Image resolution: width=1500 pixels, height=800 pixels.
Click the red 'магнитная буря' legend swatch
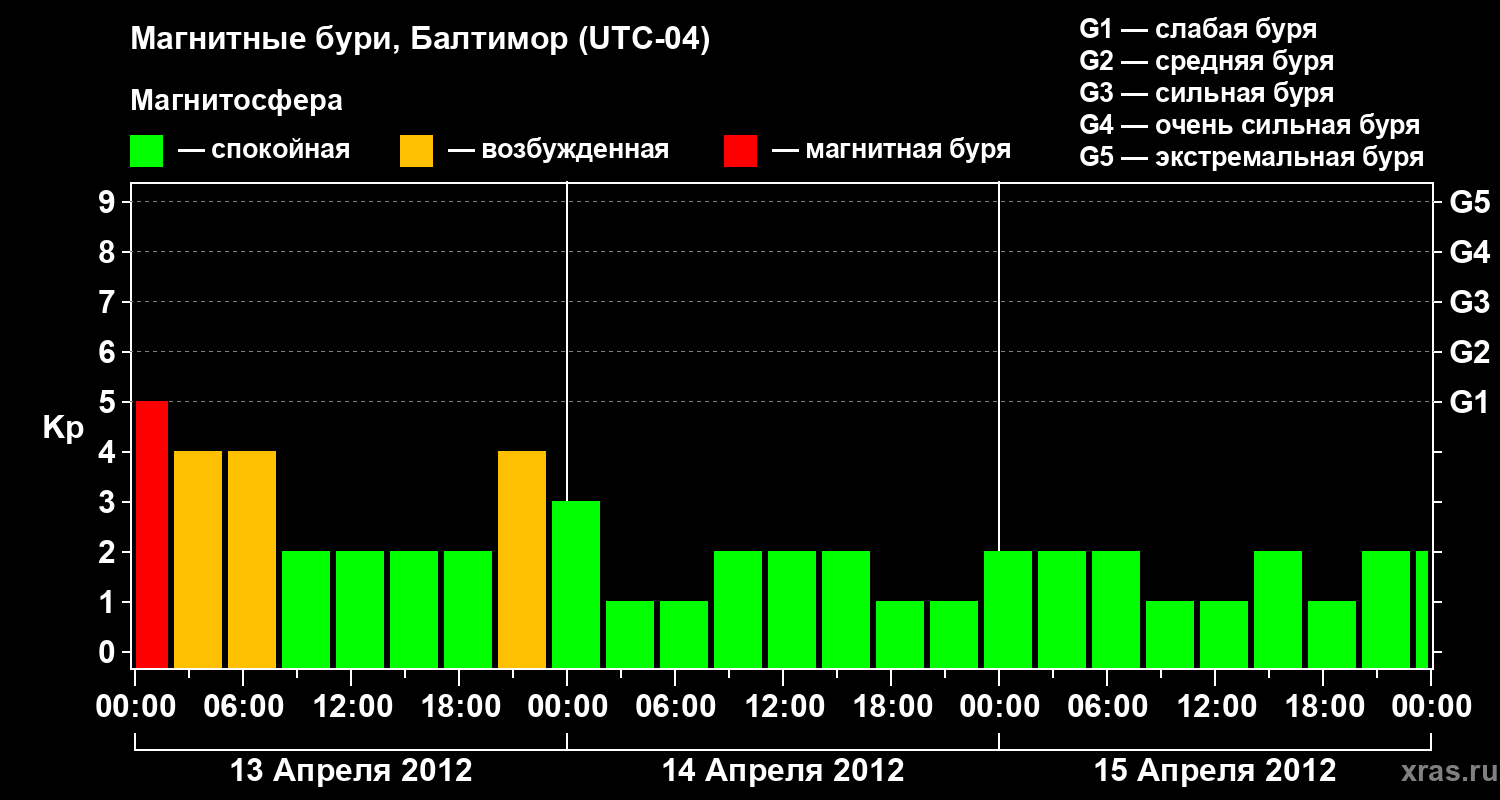click(x=740, y=151)
